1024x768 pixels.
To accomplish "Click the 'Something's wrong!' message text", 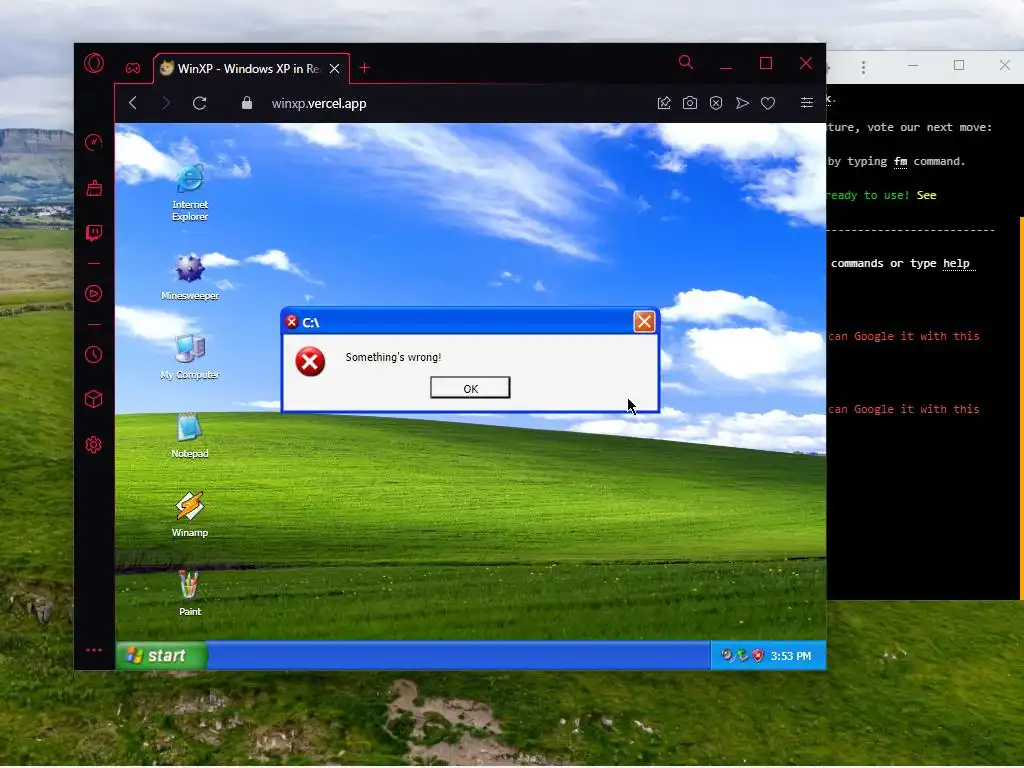I will tap(393, 357).
